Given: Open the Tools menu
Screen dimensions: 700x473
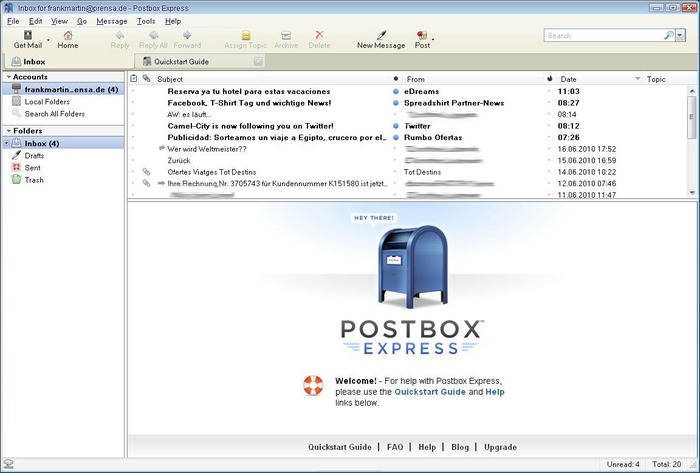Looking at the screenshot, I should (146, 21).
